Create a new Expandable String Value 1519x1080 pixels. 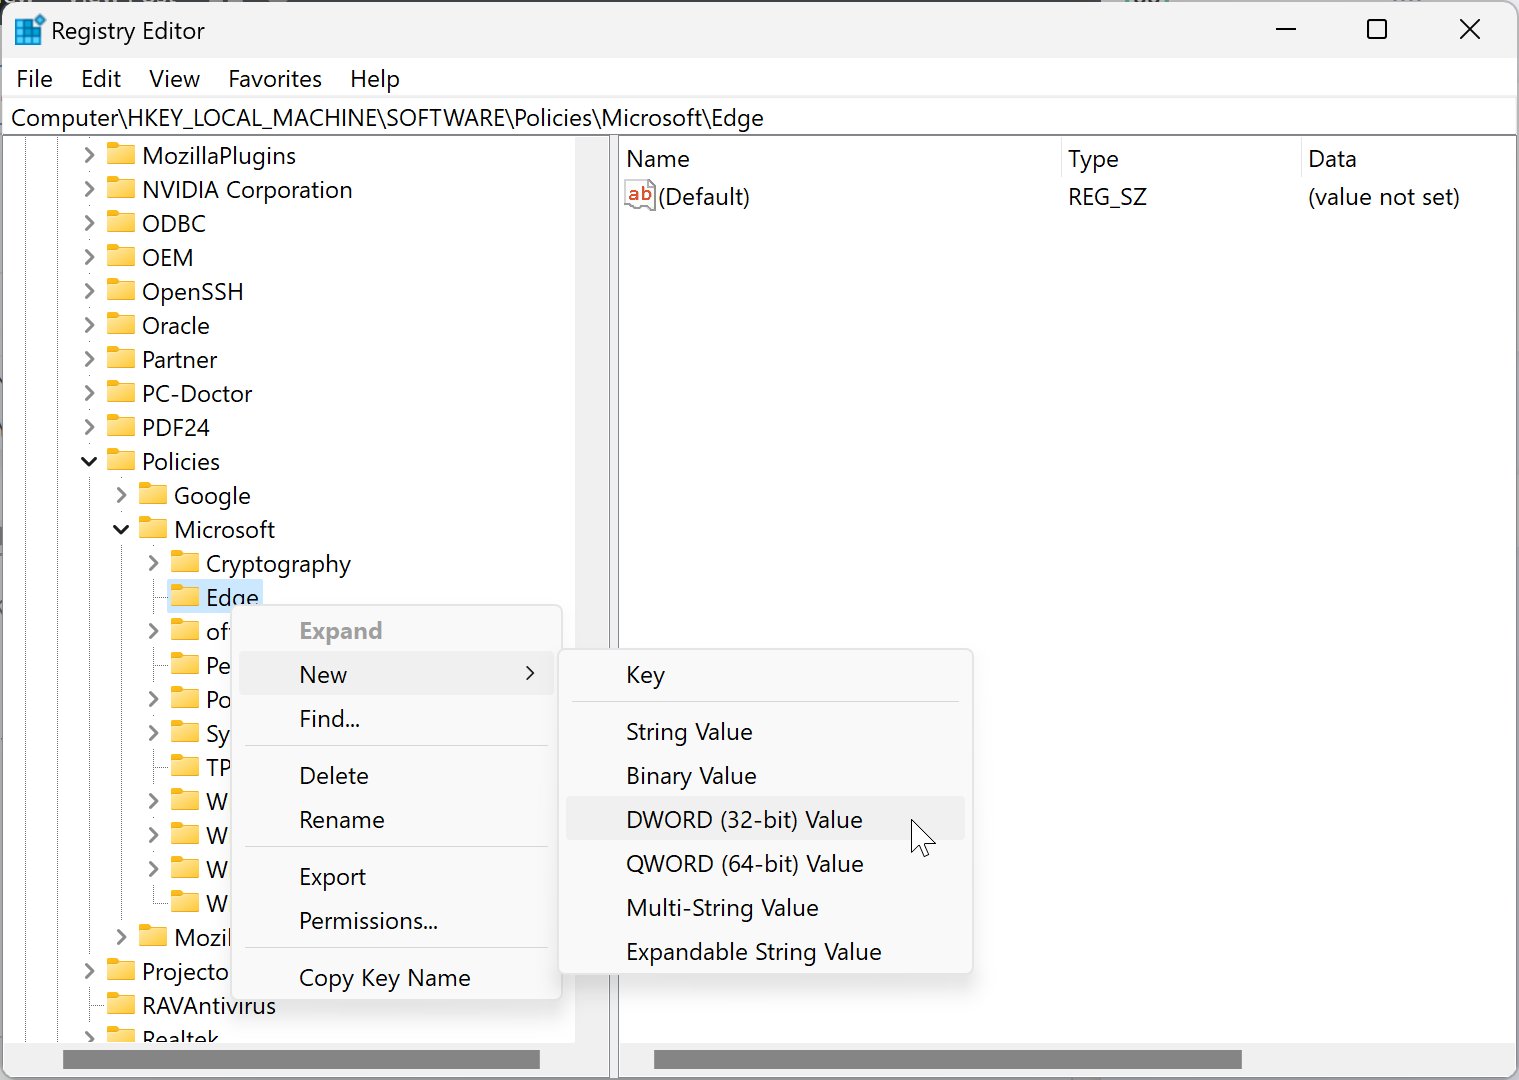click(765, 952)
